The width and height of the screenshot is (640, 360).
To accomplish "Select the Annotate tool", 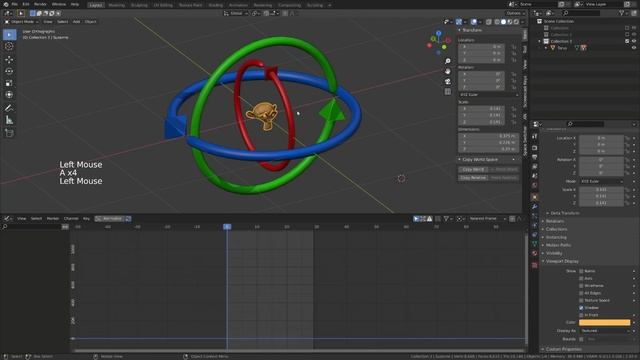I will click(x=9, y=108).
